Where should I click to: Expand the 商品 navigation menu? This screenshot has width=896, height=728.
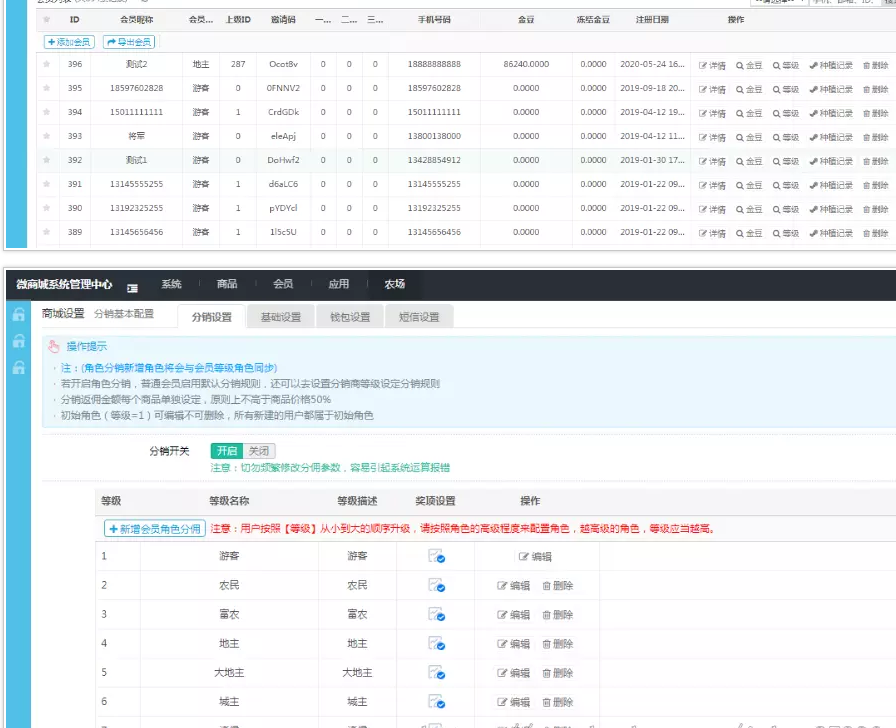(227, 285)
